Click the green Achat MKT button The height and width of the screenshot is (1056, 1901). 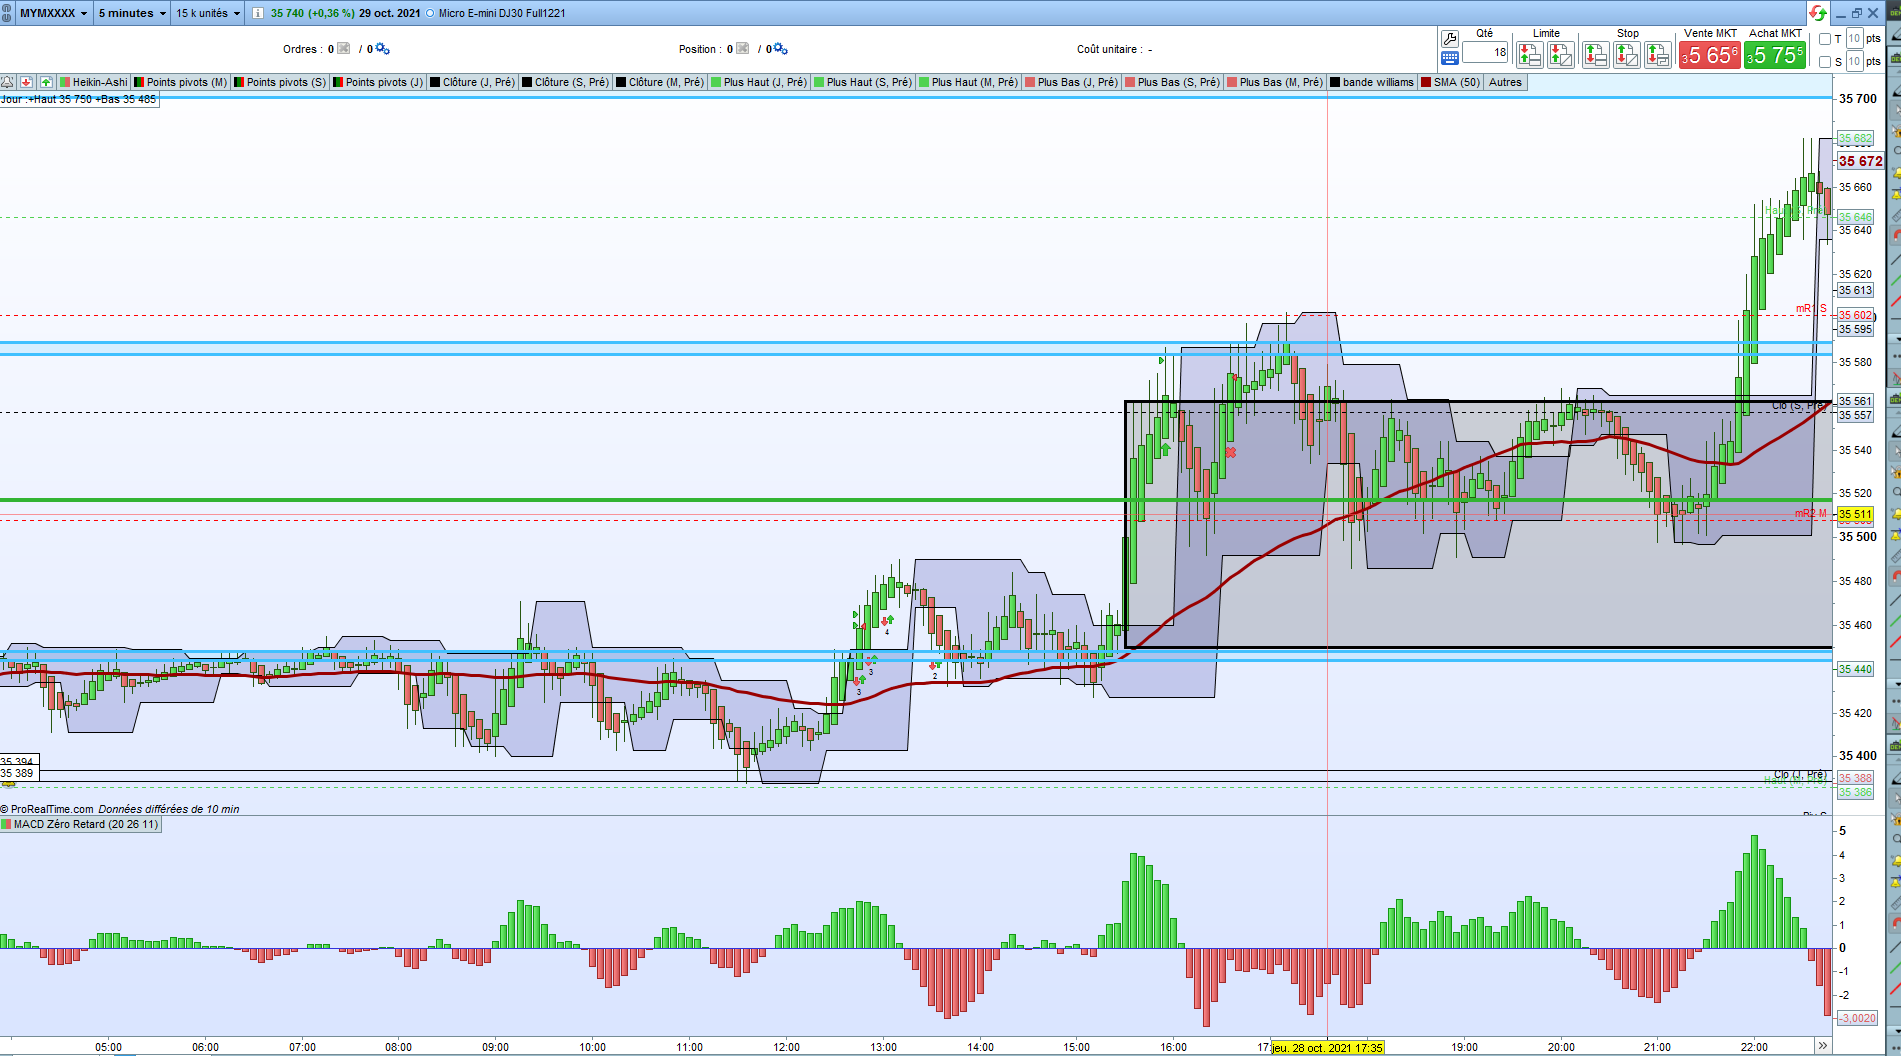pos(1775,55)
